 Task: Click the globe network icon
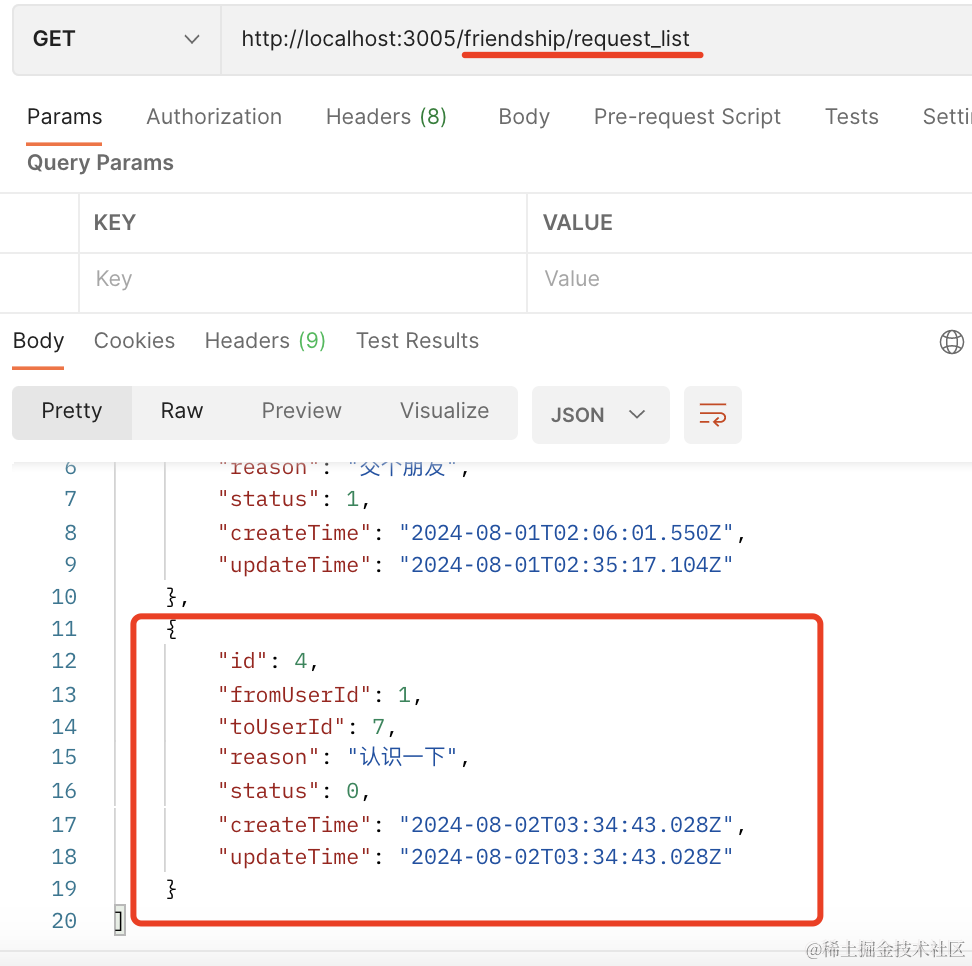pos(951,342)
